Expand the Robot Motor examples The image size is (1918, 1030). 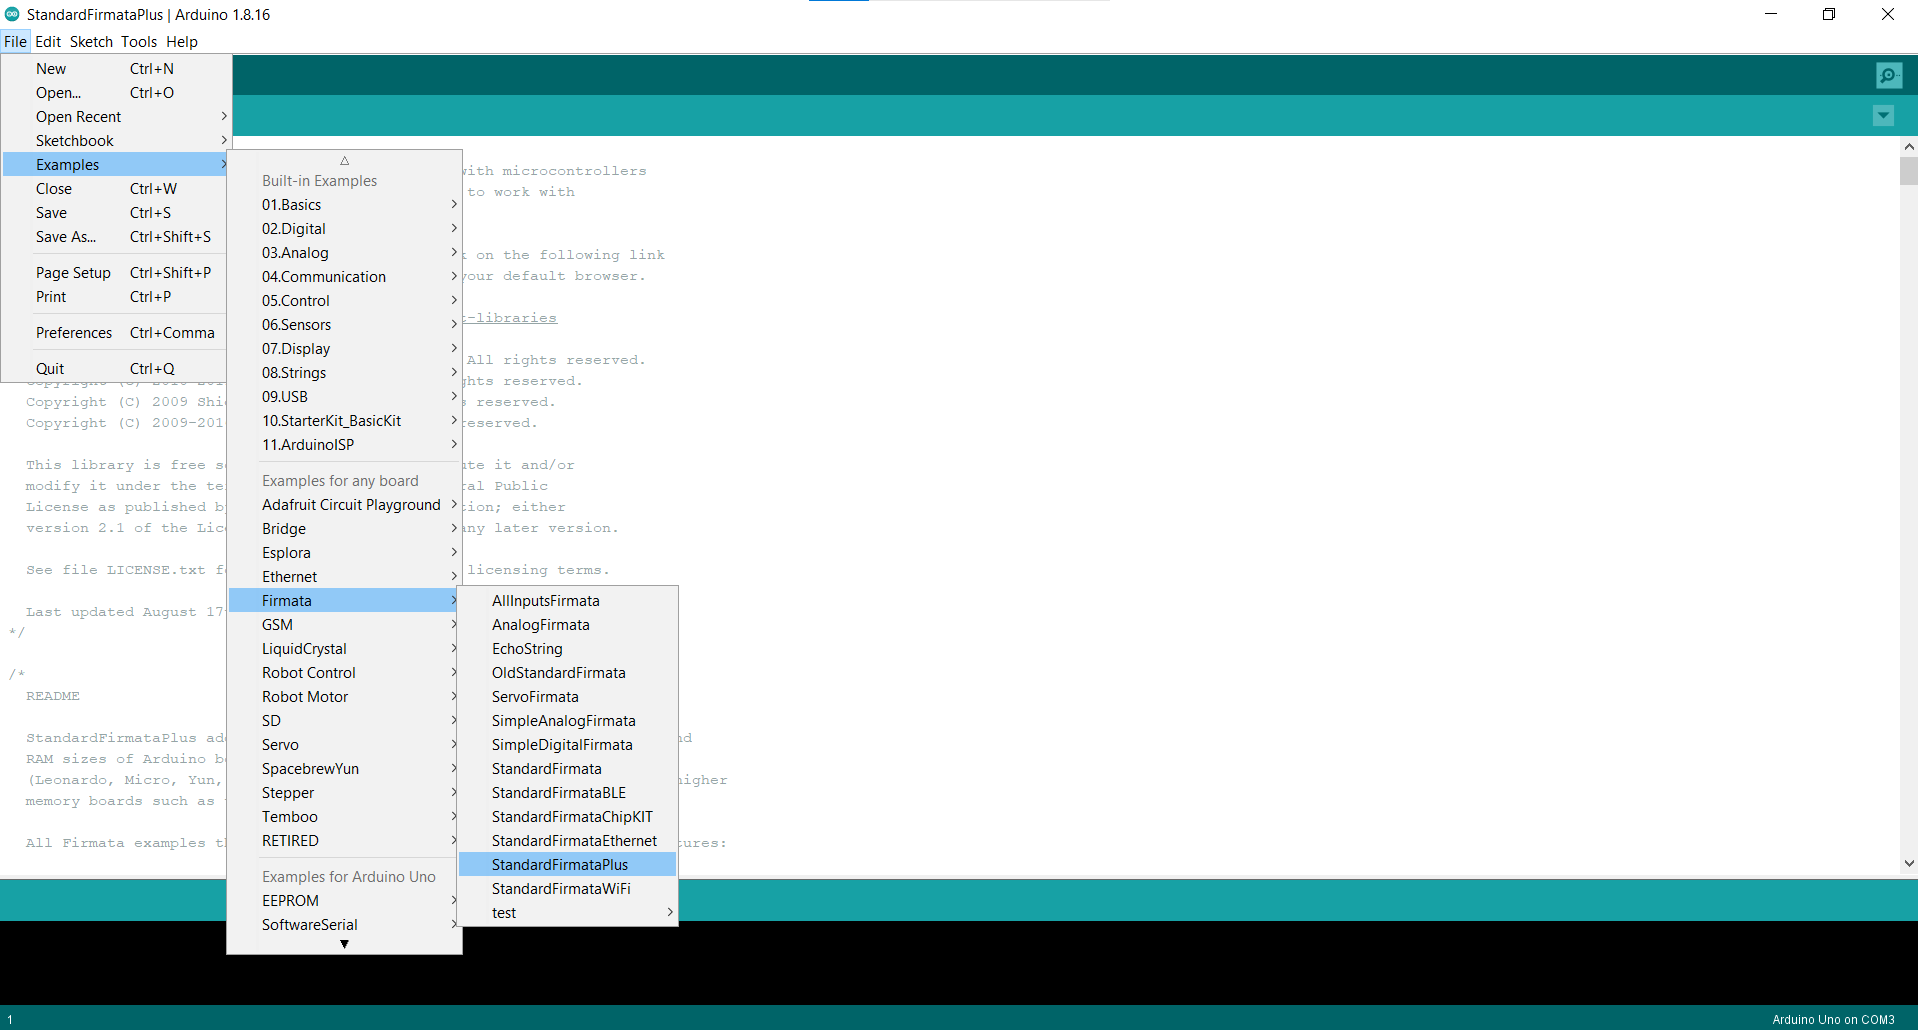(x=344, y=697)
